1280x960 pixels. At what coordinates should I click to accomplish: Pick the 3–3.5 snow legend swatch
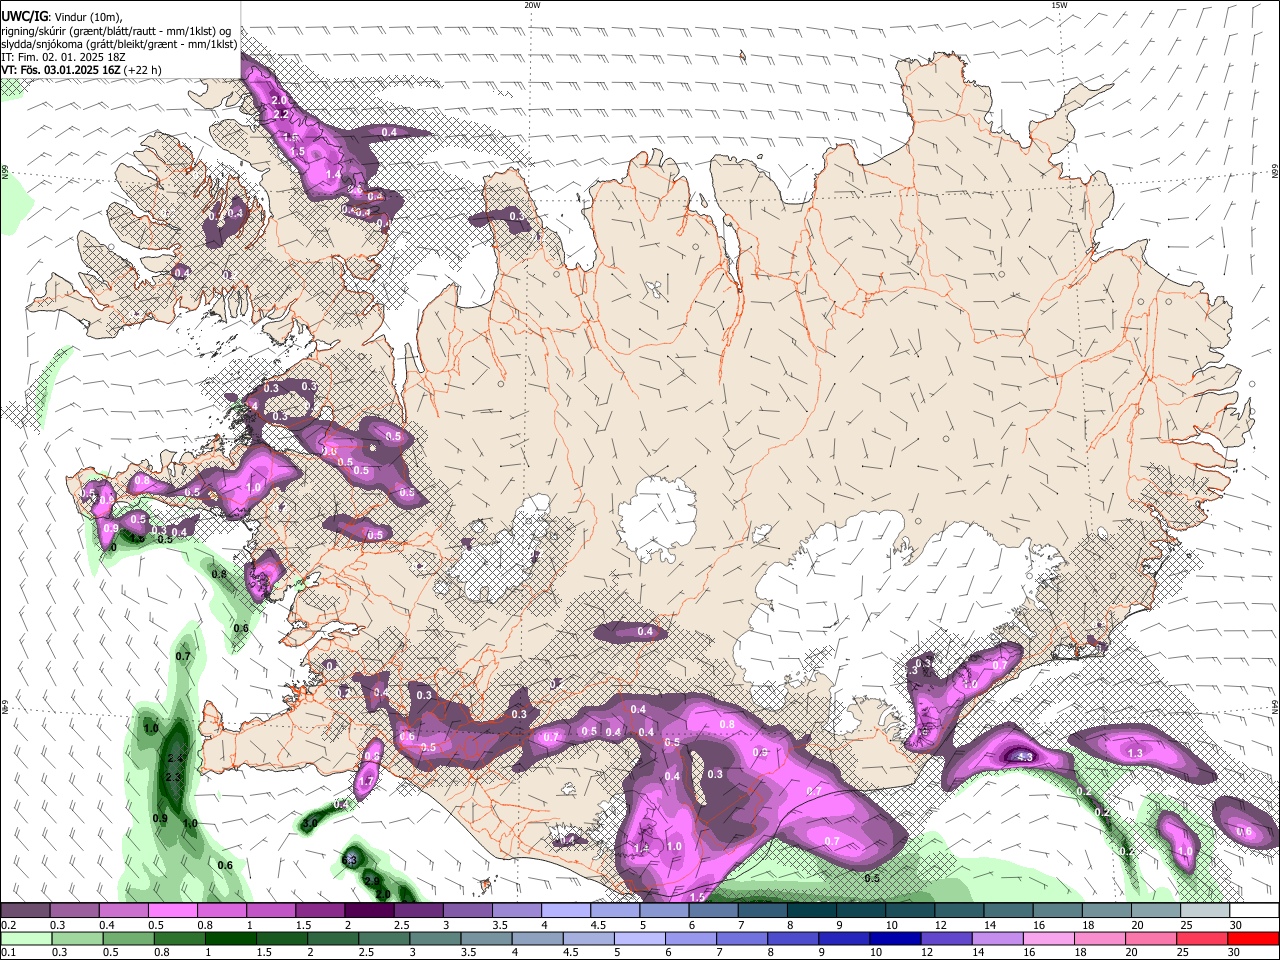(x=466, y=911)
